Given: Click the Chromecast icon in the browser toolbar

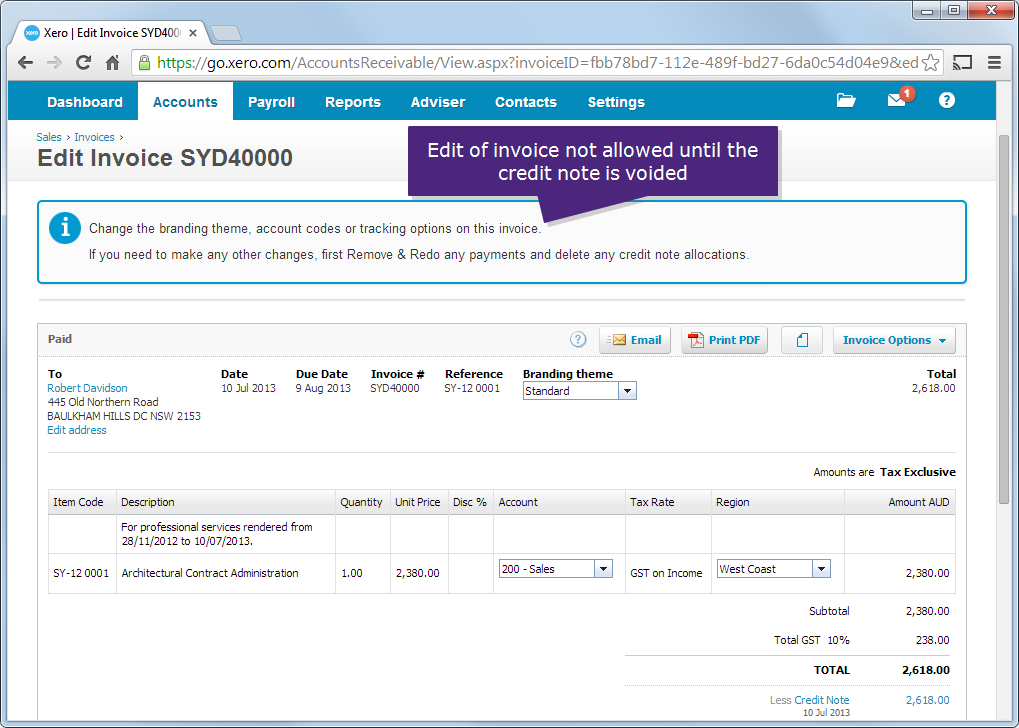Looking at the screenshot, I should [961, 61].
